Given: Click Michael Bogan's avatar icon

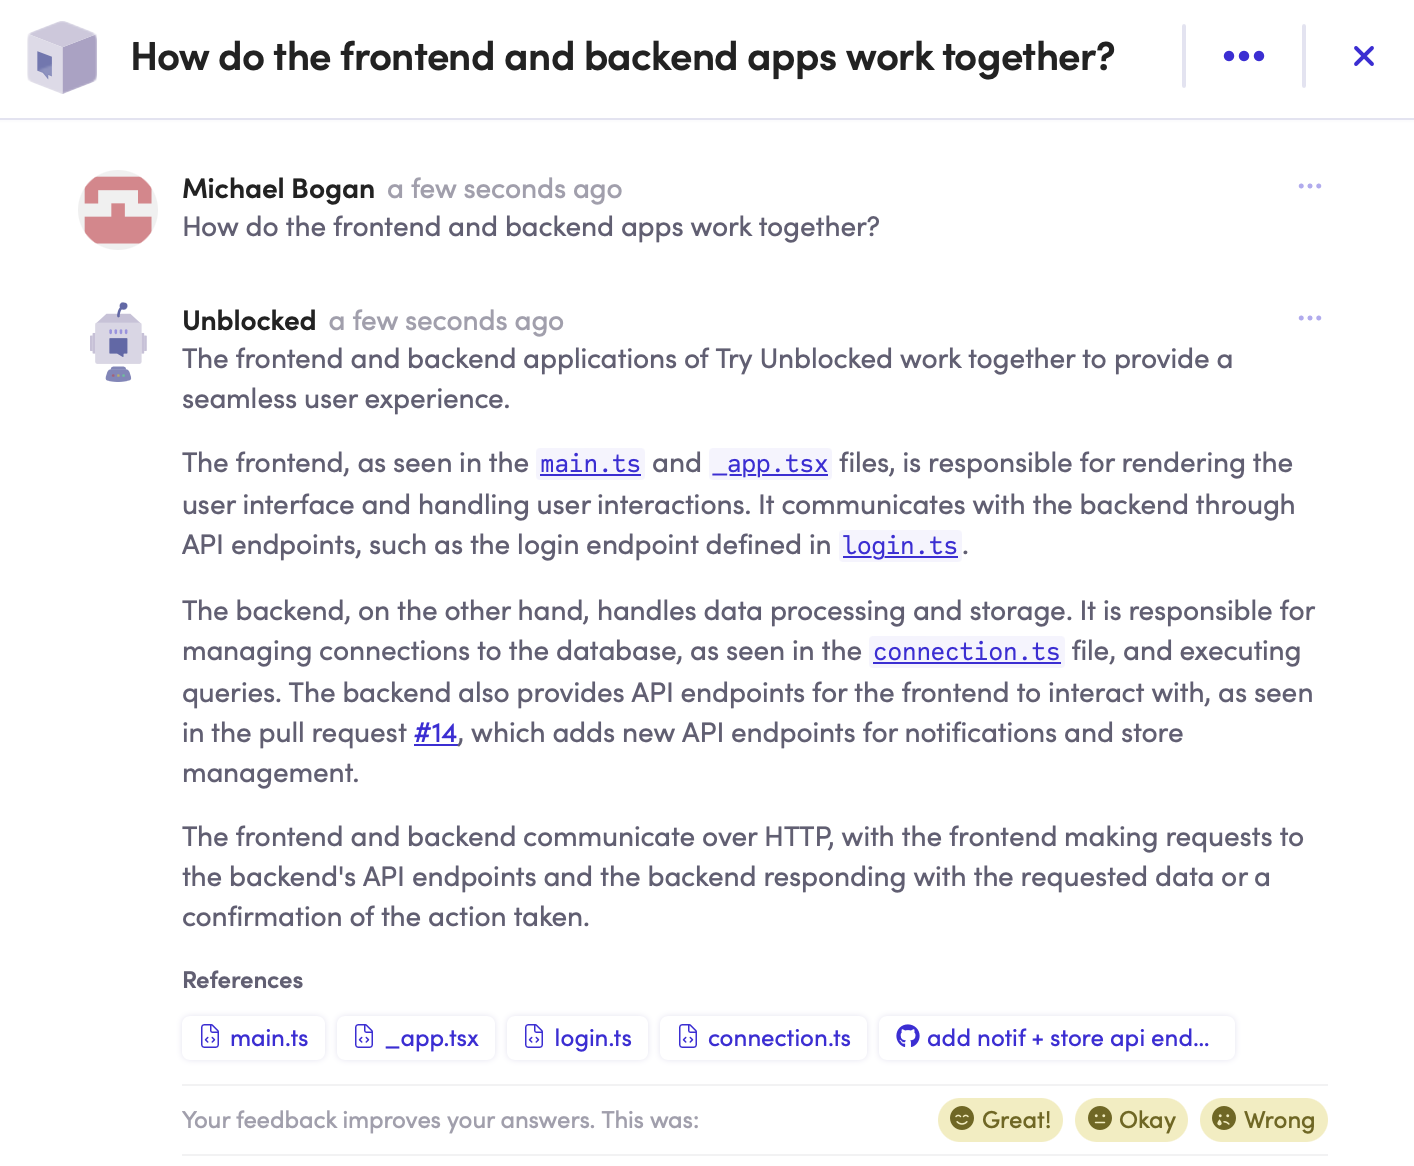Looking at the screenshot, I should 118,209.
